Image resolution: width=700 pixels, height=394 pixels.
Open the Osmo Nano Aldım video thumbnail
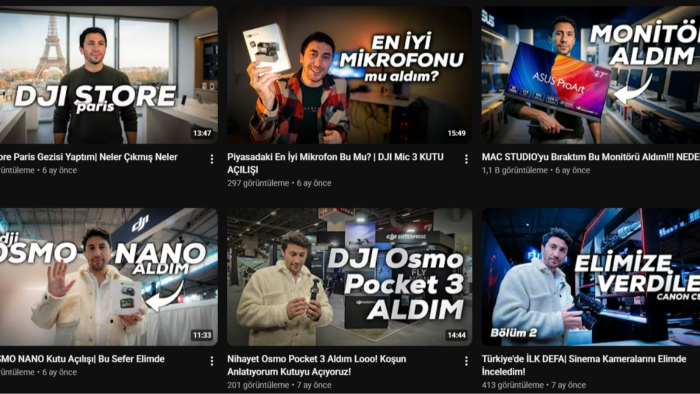(x=109, y=277)
